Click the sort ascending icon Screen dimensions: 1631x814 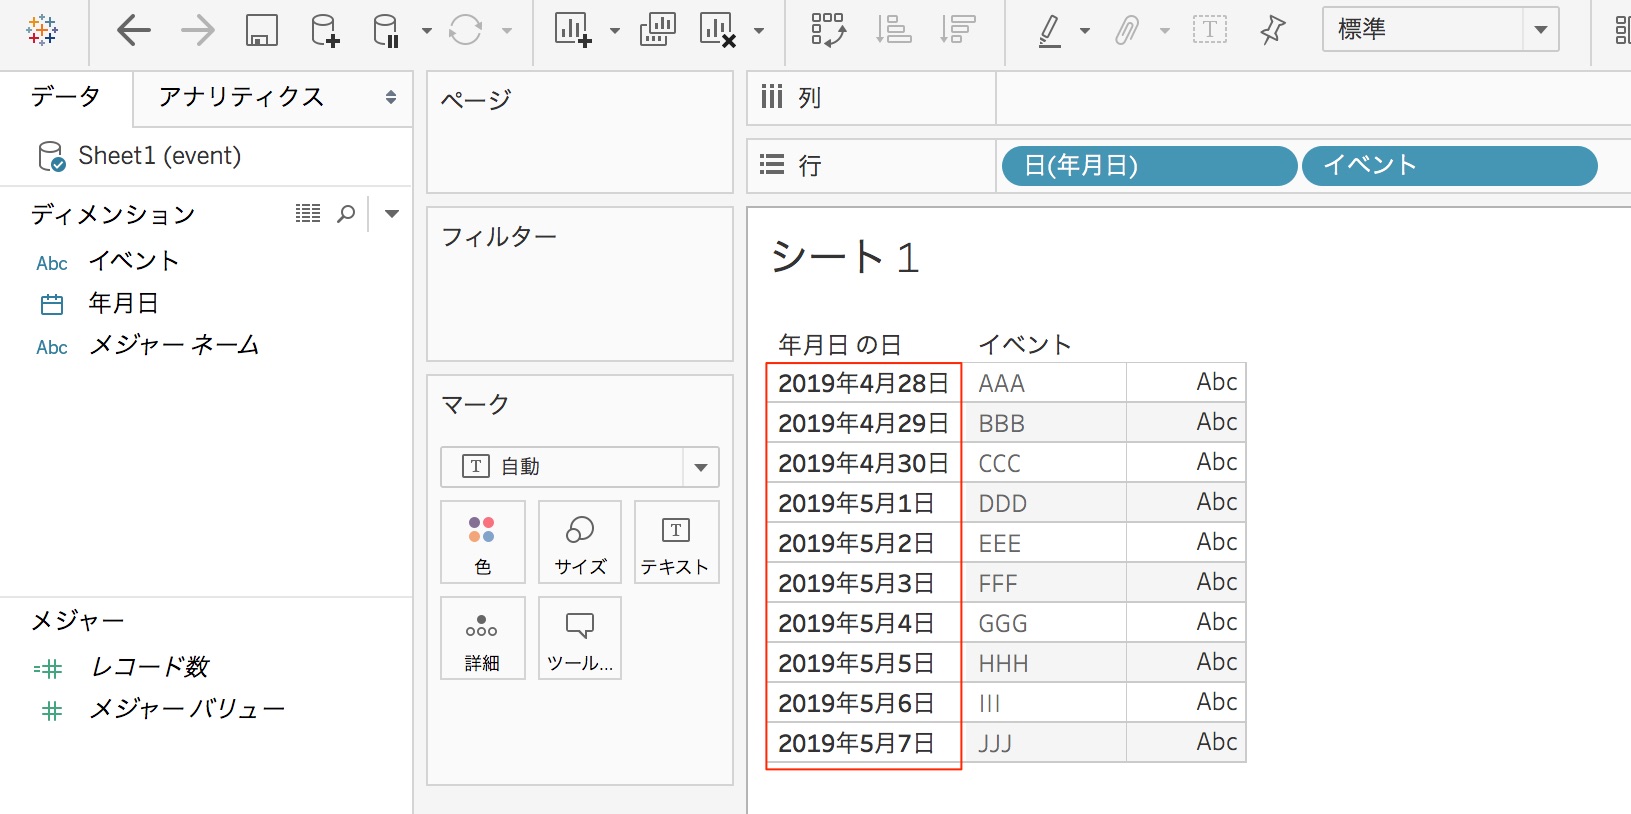(893, 31)
